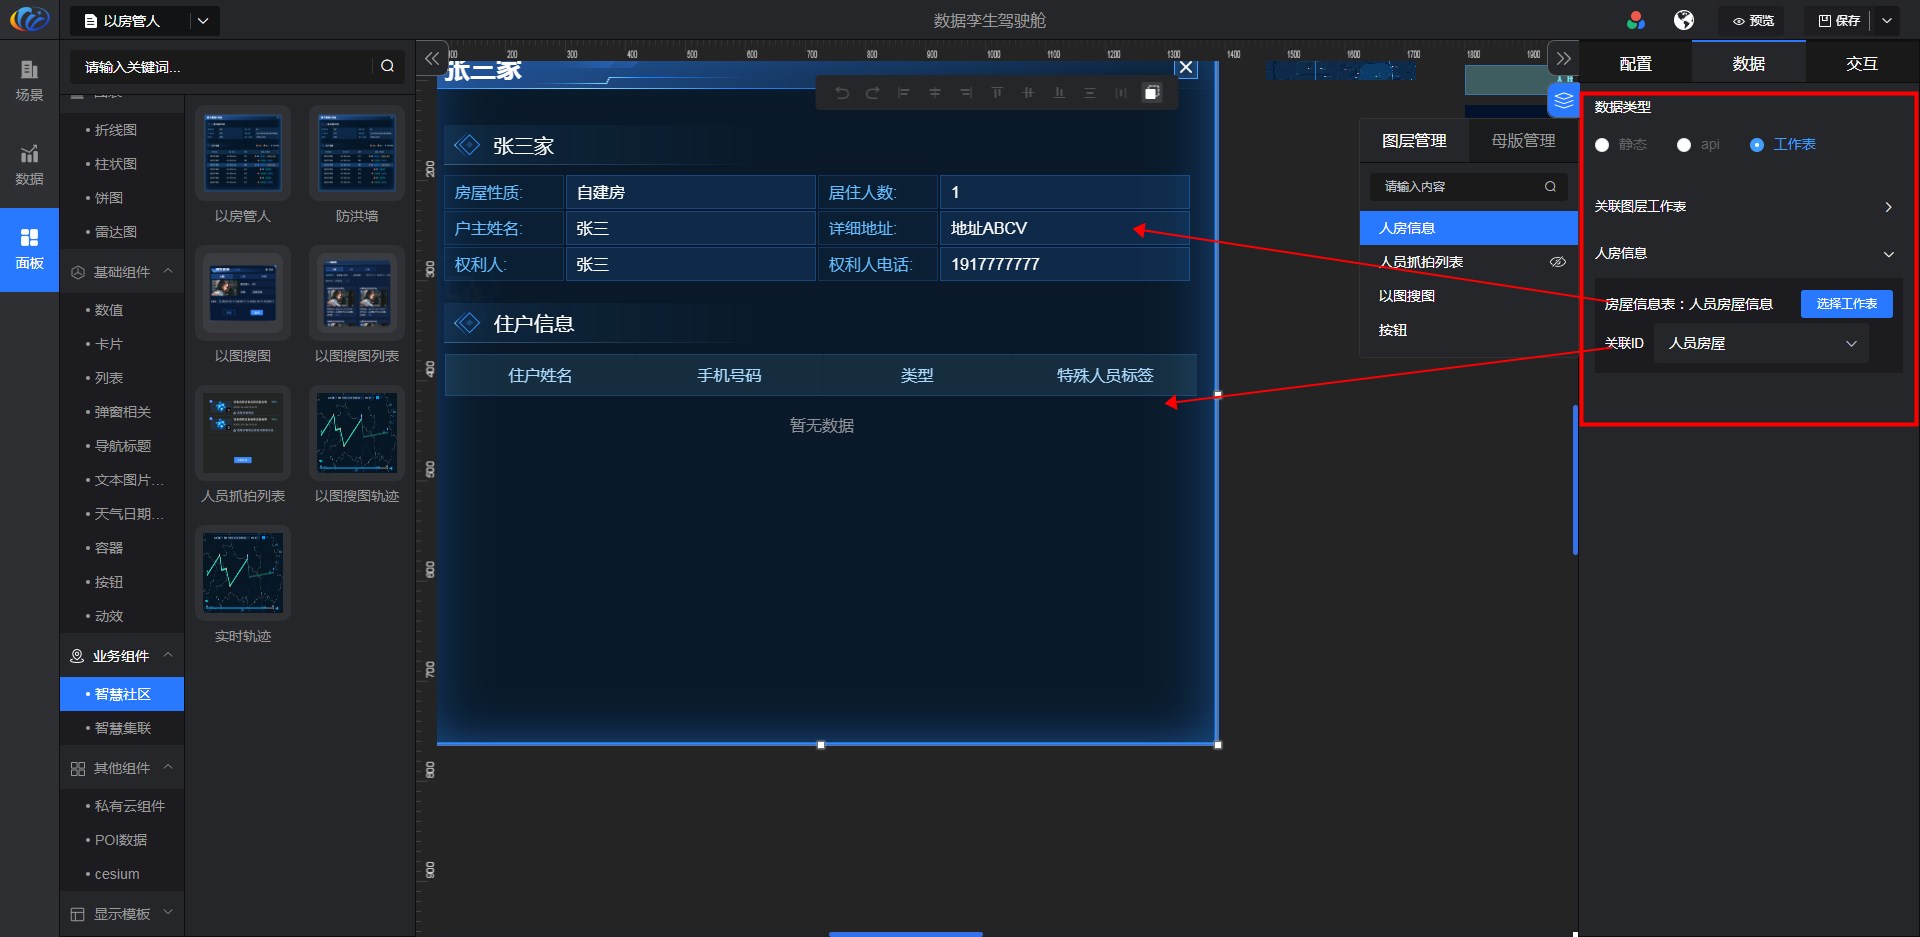Select the 防洪墙 panel thumbnail
The height and width of the screenshot is (937, 1920).
tap(357, 155)
